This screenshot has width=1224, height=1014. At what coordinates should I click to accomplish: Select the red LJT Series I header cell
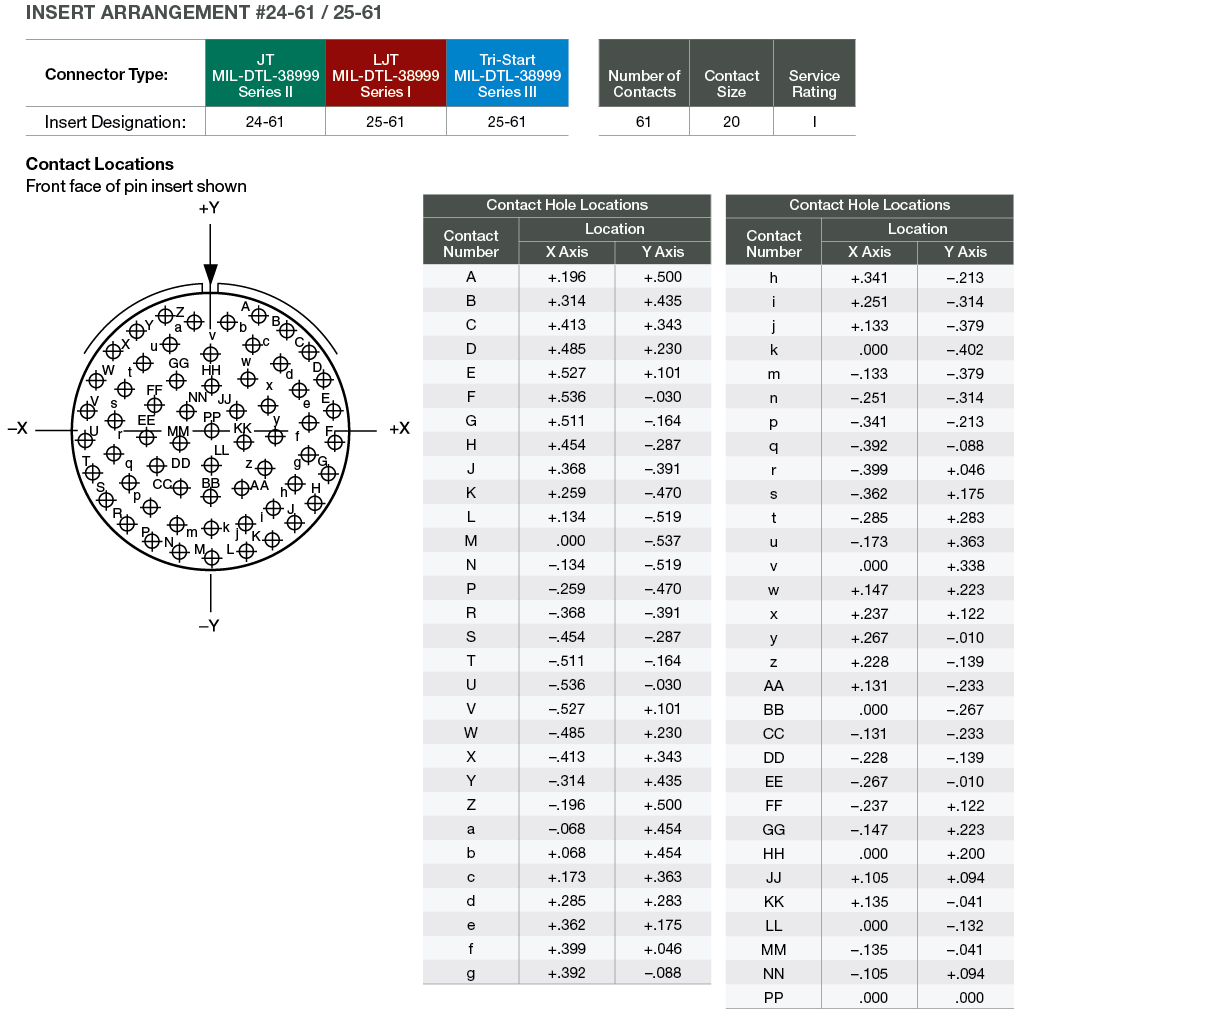click(x=386, y=73)
